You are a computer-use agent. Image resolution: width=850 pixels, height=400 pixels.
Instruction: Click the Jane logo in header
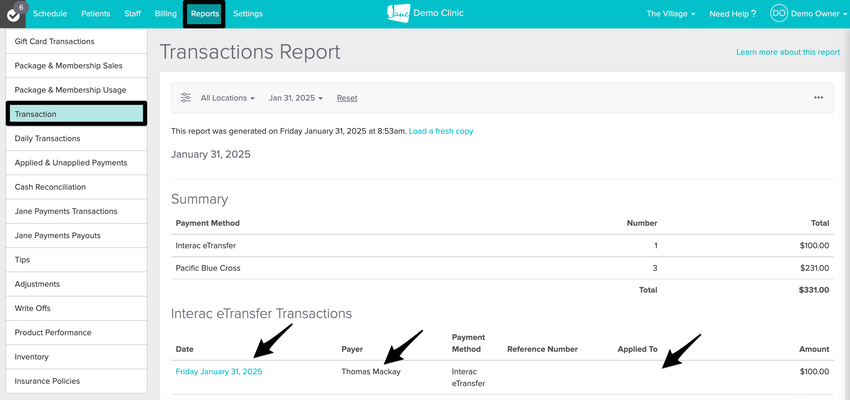coord(398,13)
